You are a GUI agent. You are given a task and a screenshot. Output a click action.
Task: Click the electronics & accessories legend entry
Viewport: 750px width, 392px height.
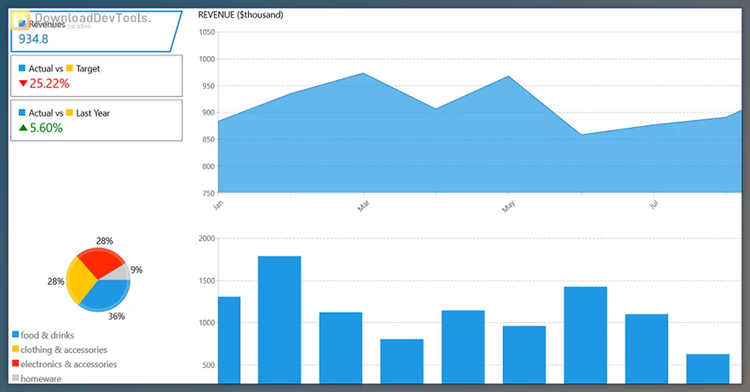(65, 364)
